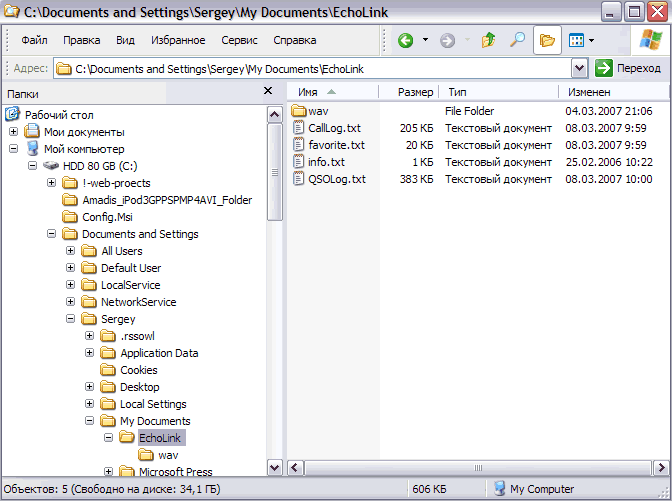Viewport: 672px width, 501px height.
Task: Click the title bar folder icon
Action: pos(12,12)
